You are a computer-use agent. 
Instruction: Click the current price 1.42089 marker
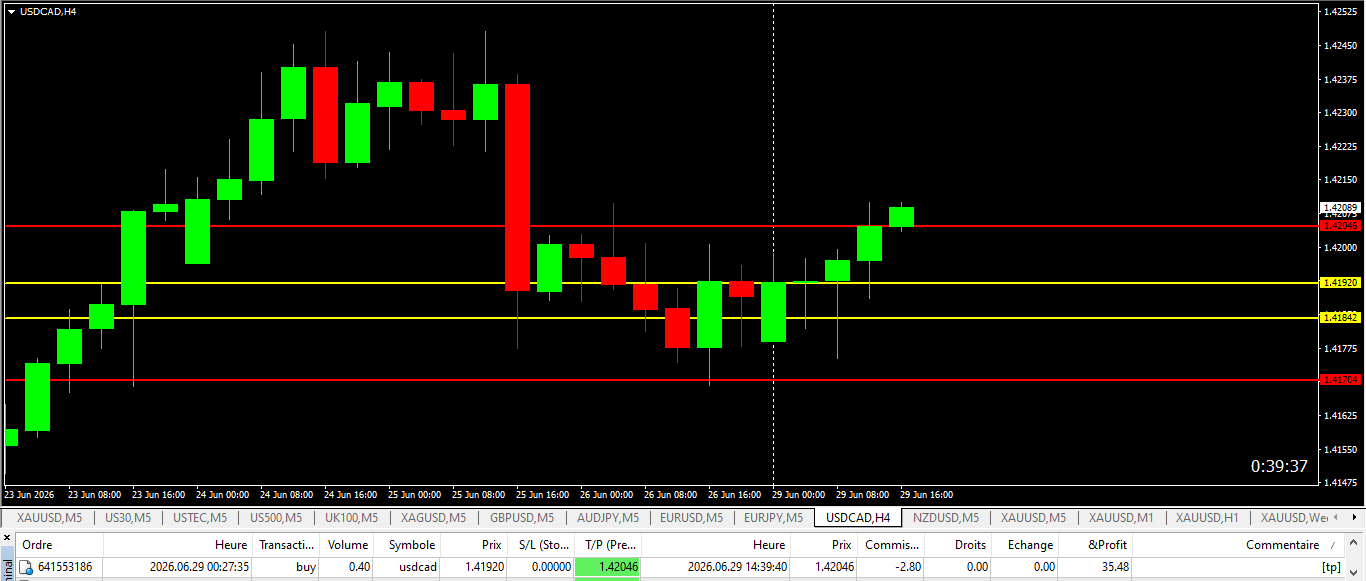click(x=1341, y=207)
